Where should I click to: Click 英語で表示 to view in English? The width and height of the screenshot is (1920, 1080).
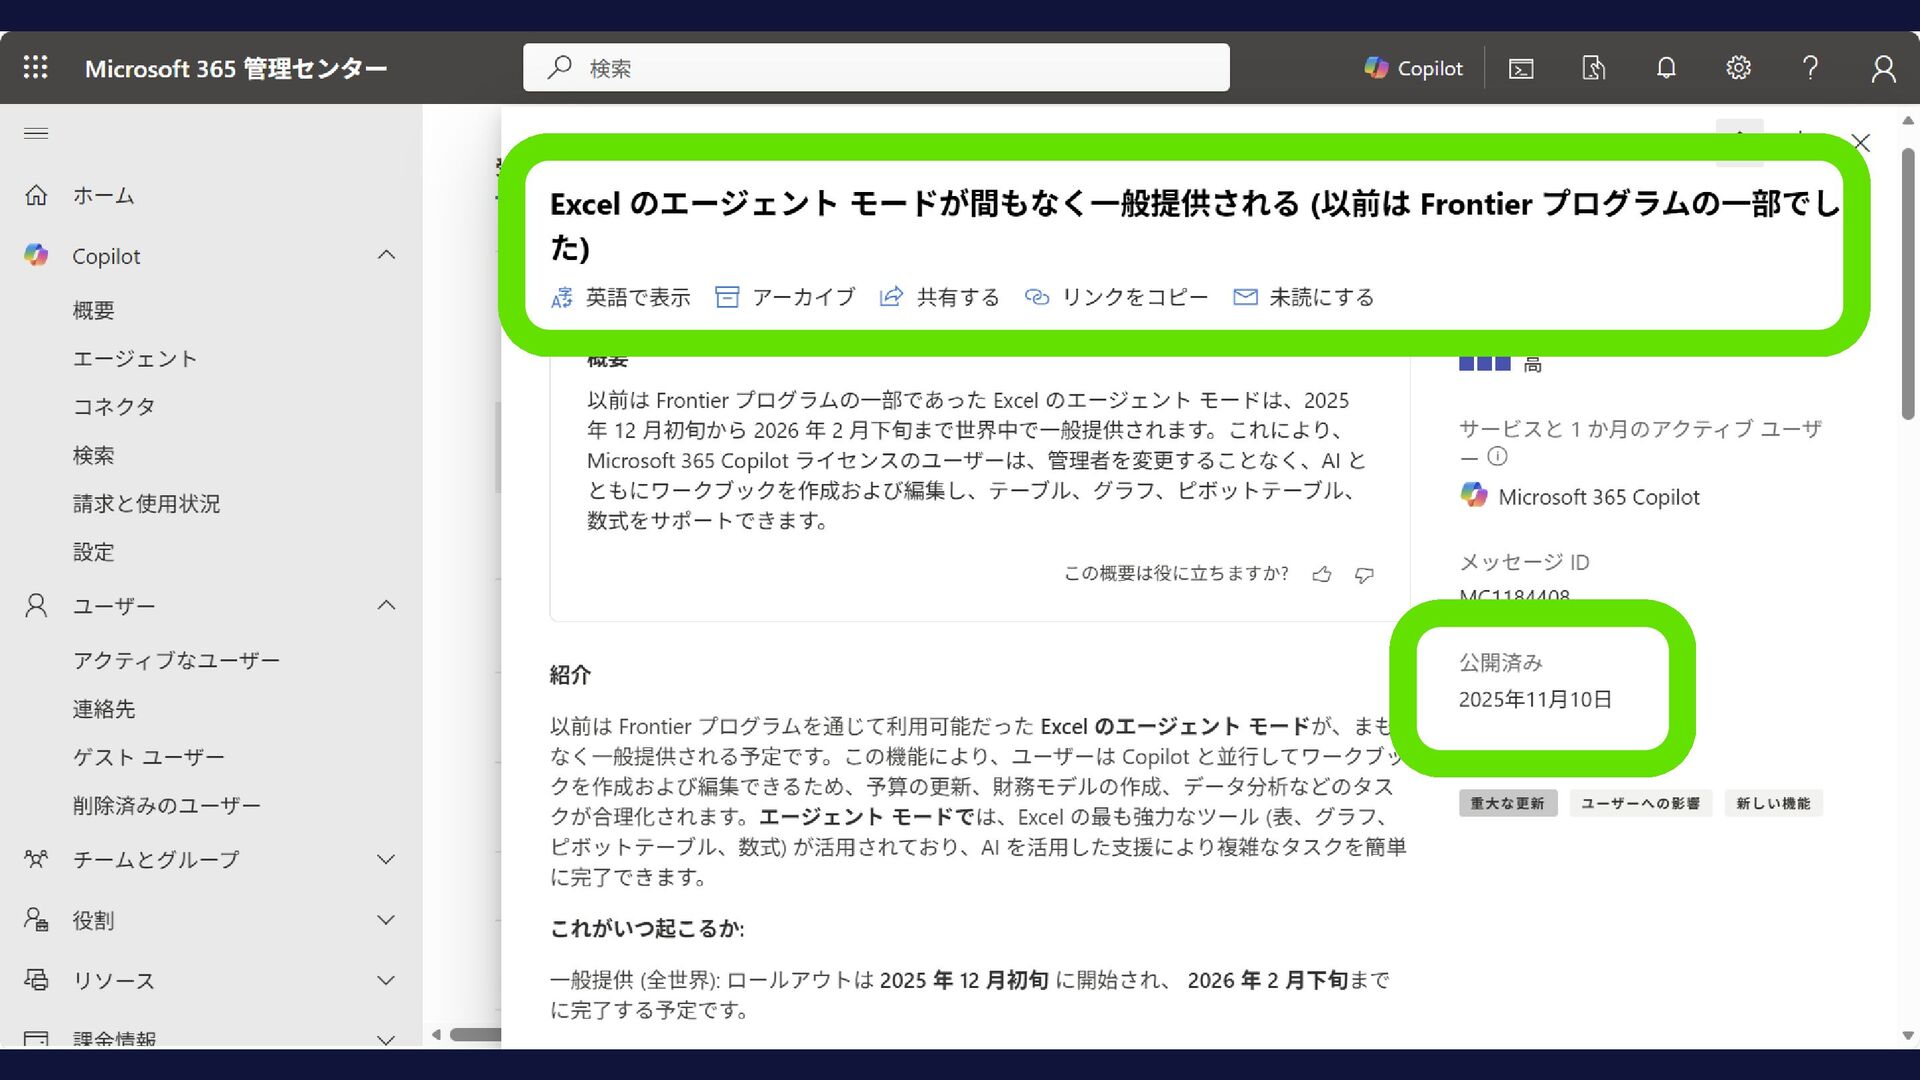pyautogui.click(x=621, y=297)
